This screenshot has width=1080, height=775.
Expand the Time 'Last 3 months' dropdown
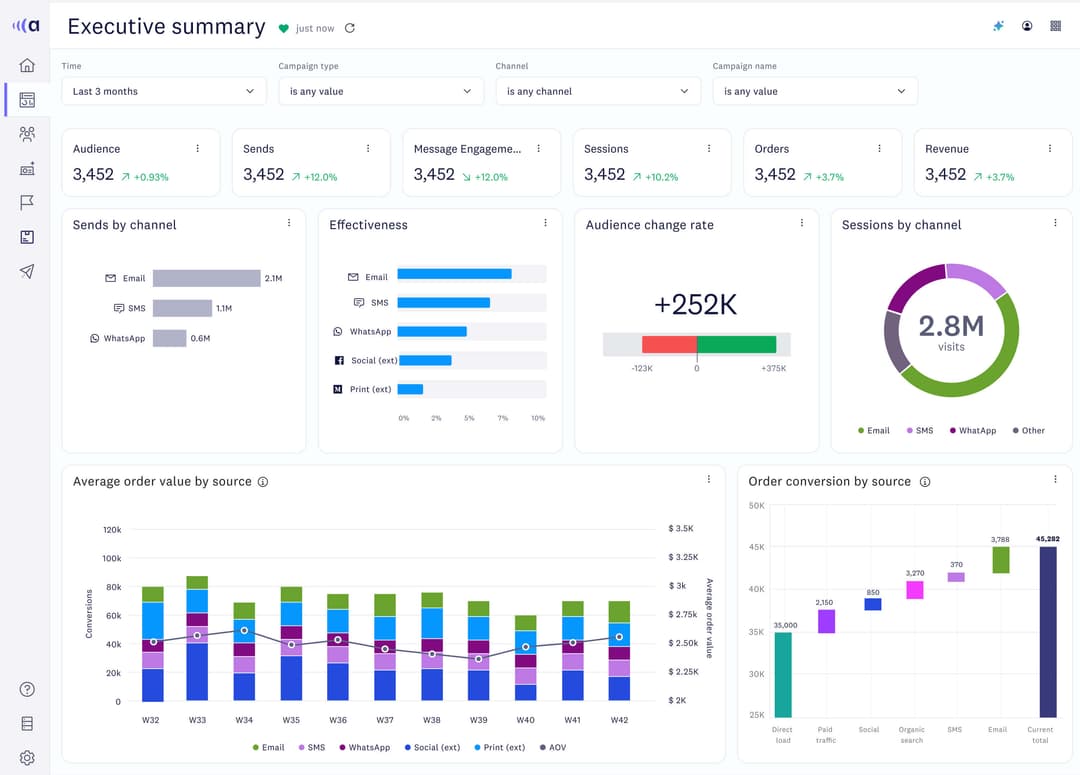tap(164, 91)
